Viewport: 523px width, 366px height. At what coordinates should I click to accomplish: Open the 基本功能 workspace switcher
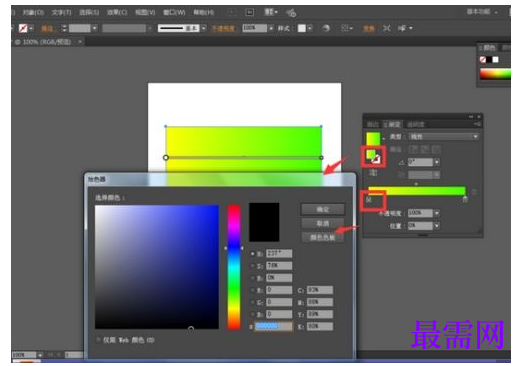point(481,12)
